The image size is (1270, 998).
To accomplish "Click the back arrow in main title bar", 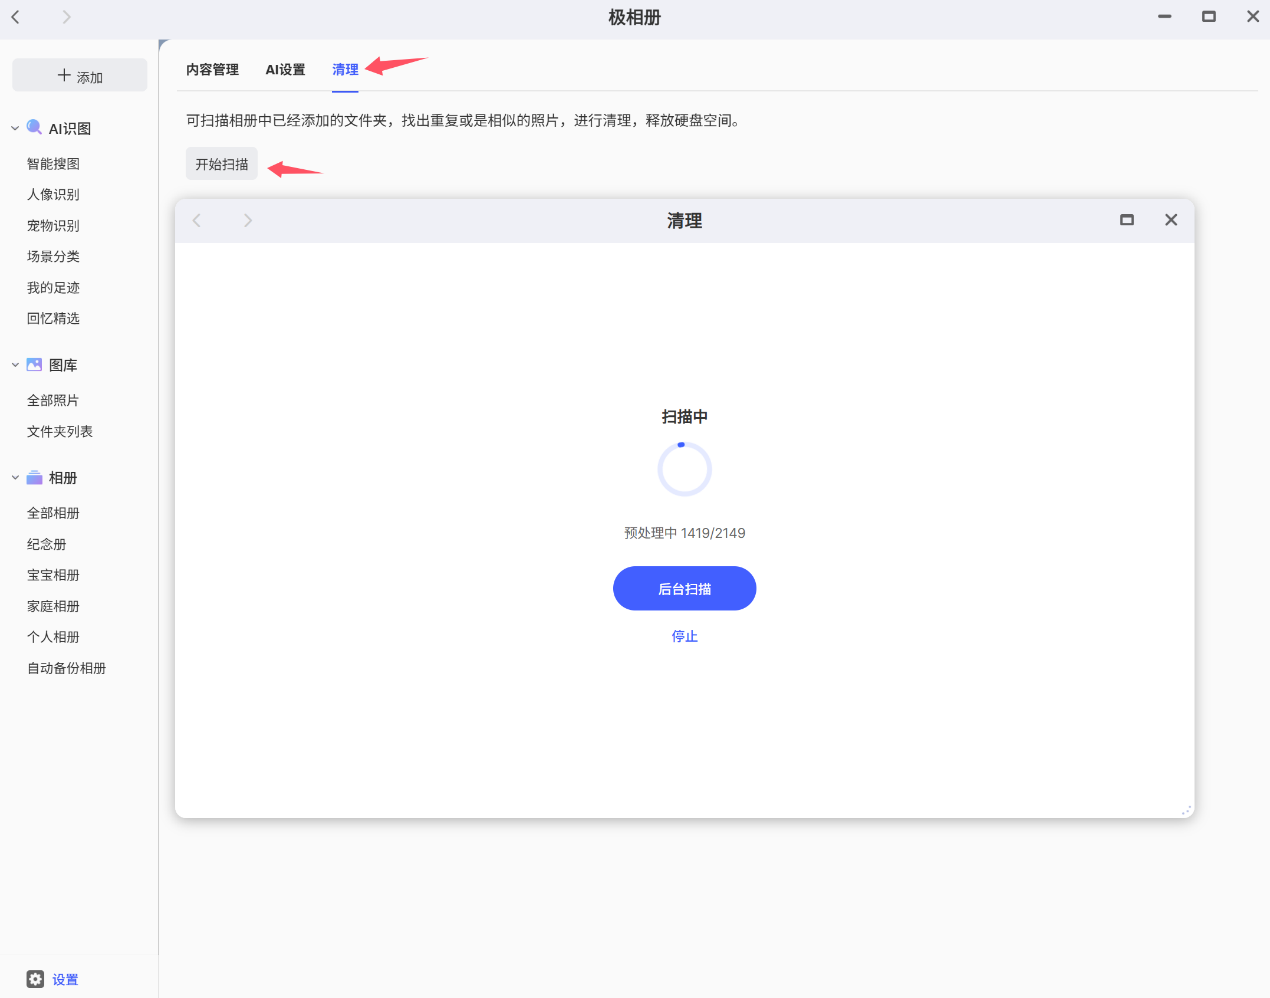I will (16, 17).
